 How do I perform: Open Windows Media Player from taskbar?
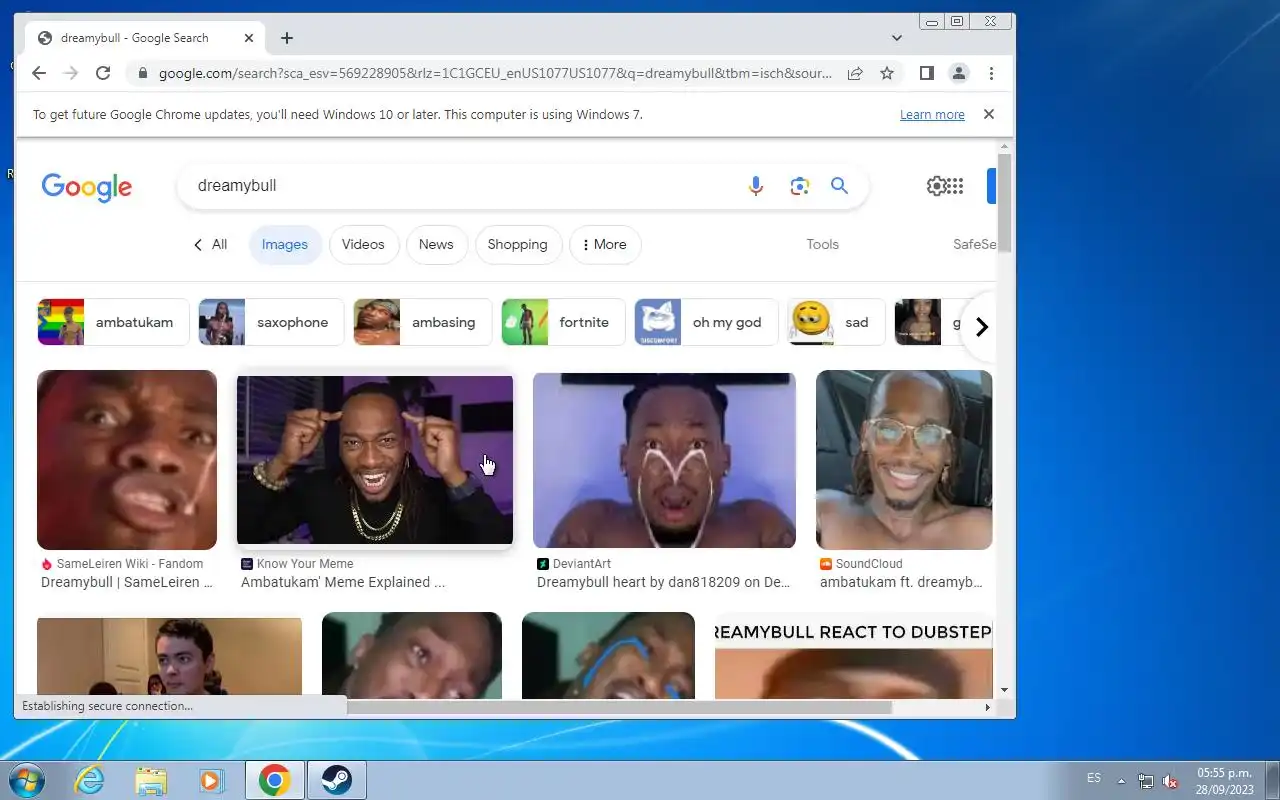[x=211, y=780]
